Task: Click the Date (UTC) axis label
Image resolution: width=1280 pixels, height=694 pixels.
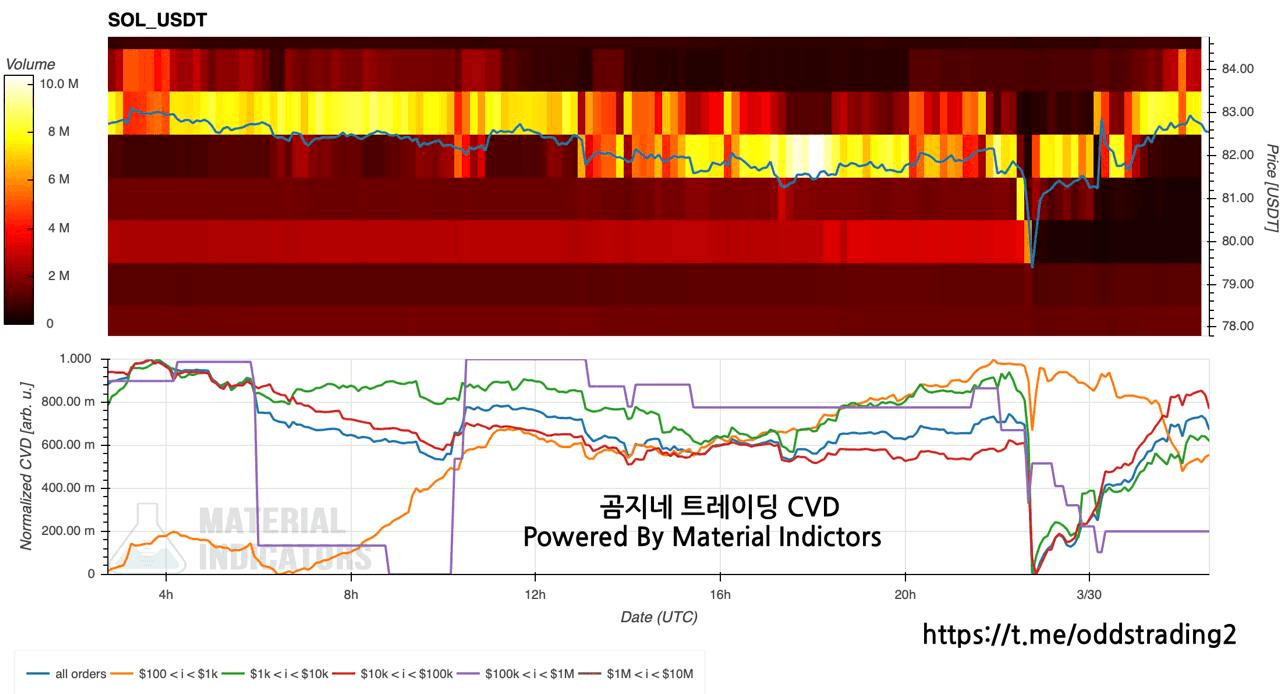Action: [659, 617]
